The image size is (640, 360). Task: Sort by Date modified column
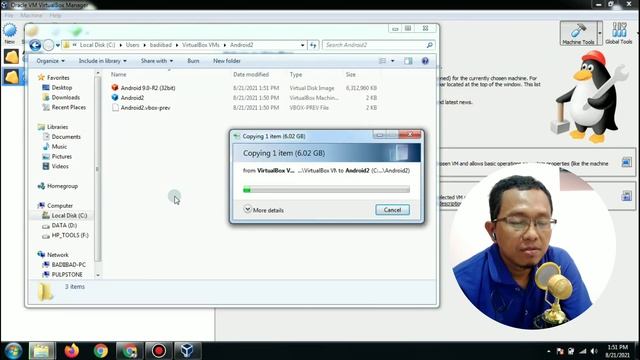pyautogui.click(x=251, y=74)
